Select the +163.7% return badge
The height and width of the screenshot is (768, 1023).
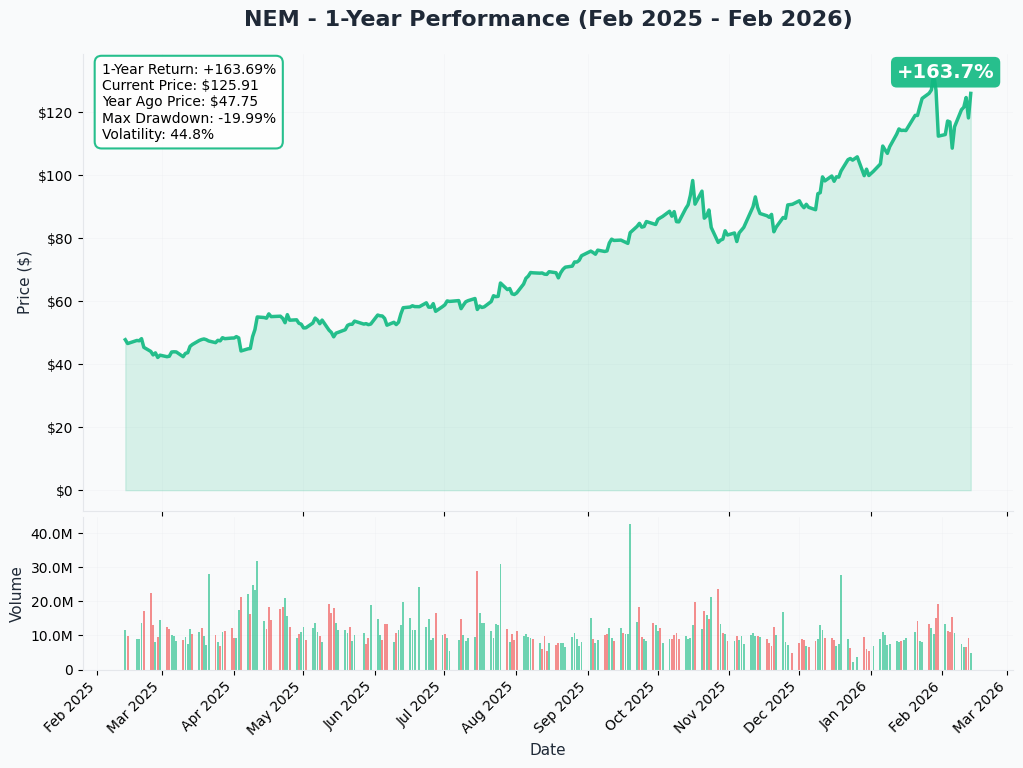945,72
